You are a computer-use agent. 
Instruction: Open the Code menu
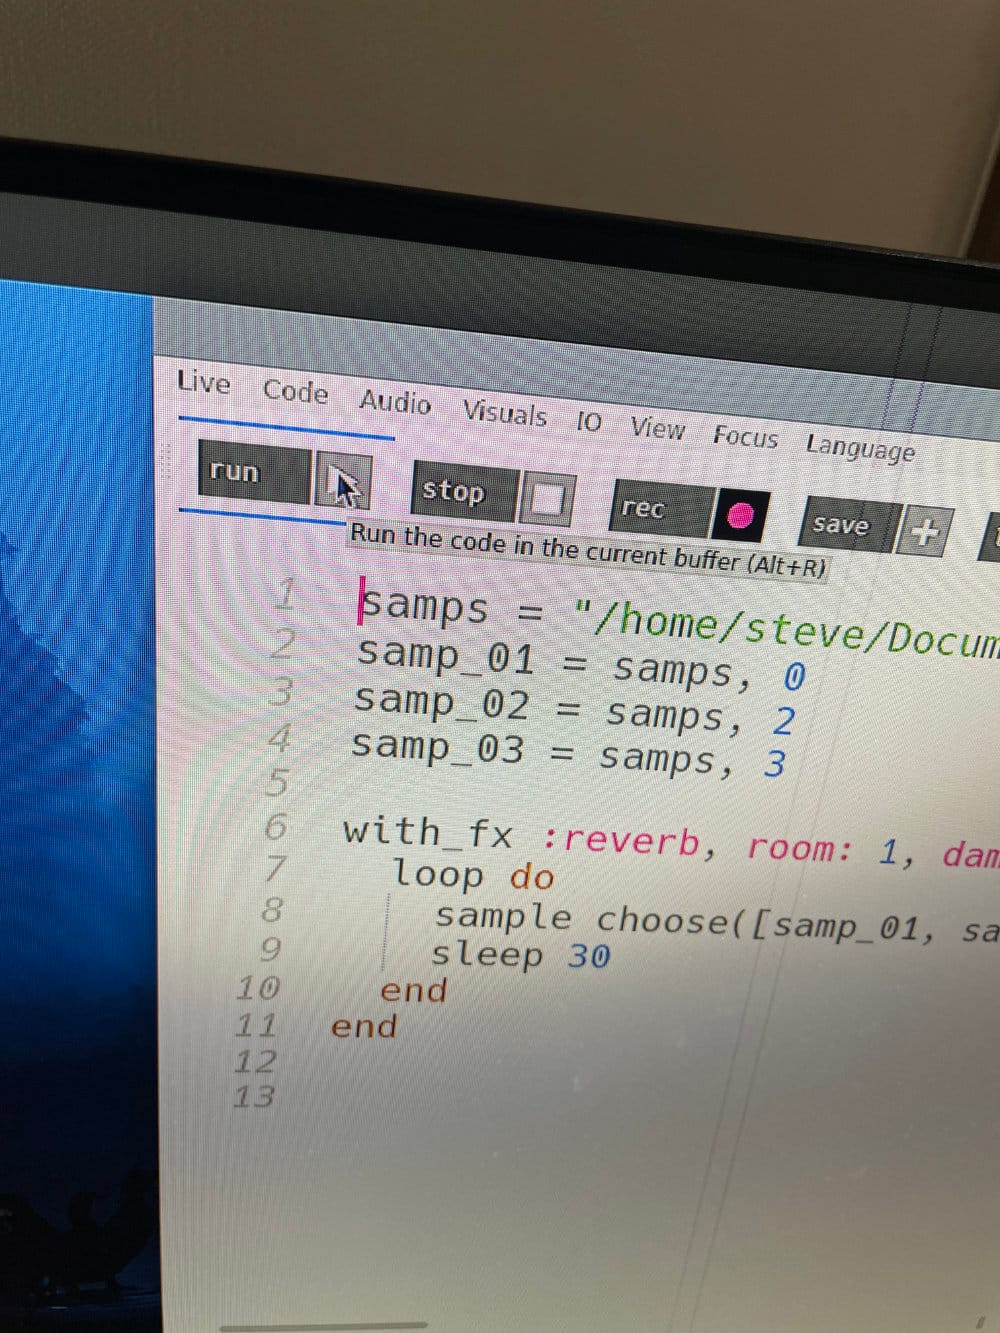click(295, 391)
